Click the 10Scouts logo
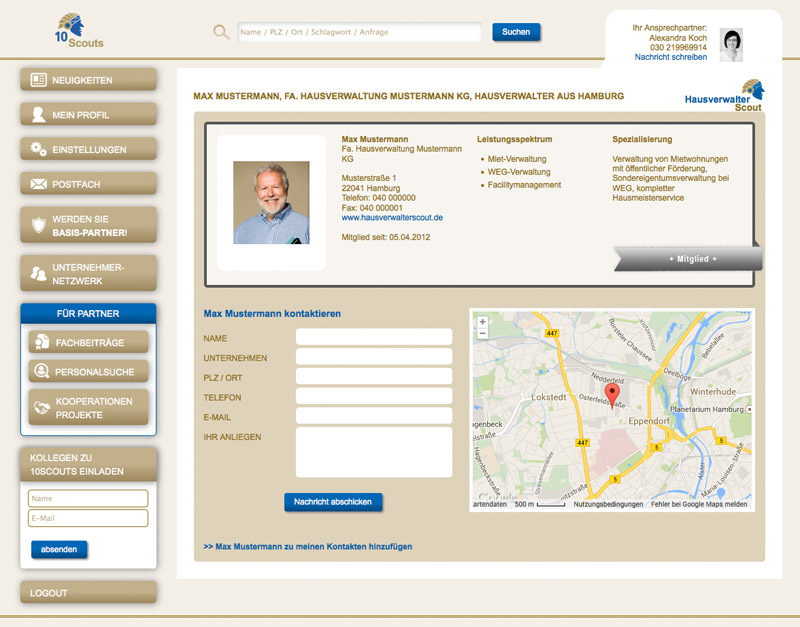The image size is (800, 627). point(80,30)
